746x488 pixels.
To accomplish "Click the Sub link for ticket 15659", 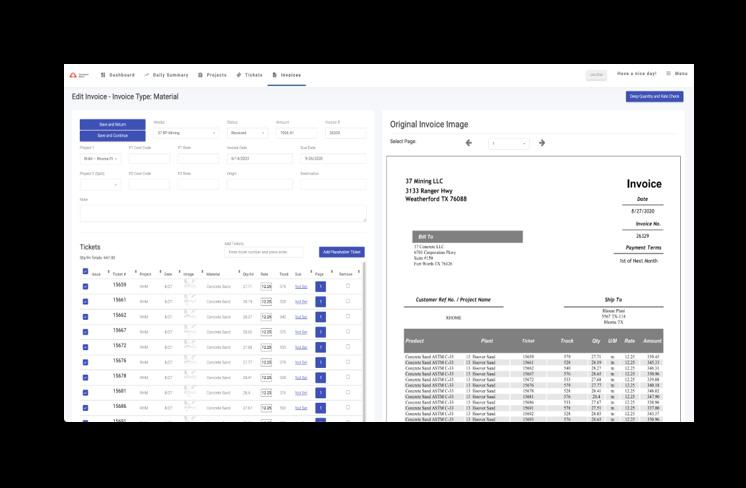I will [x=301, y=287].
